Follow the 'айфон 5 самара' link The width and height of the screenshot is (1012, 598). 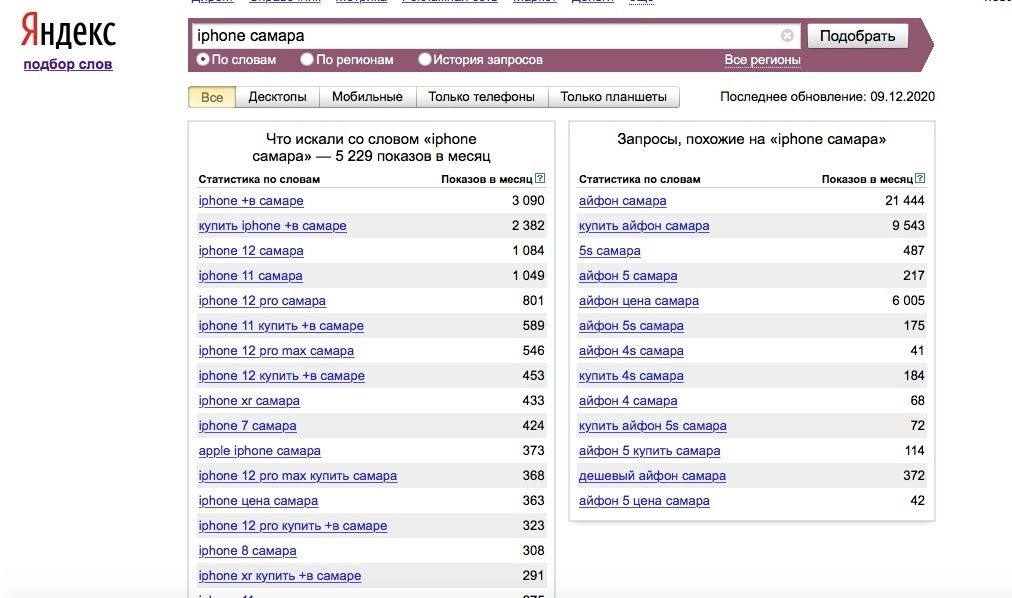[628, 276]
